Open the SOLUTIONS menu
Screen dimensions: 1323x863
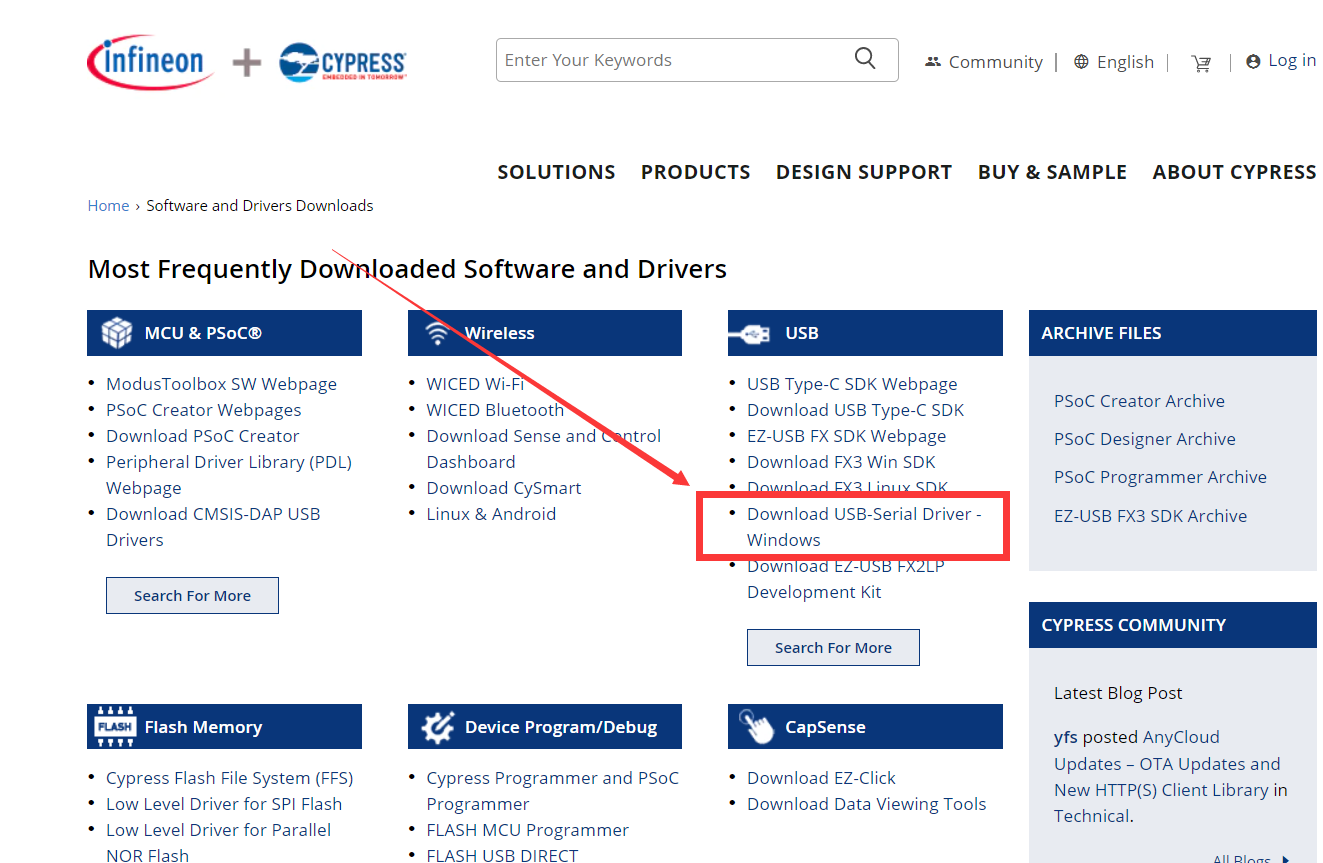pyautogui.click(x=556, y=172)
